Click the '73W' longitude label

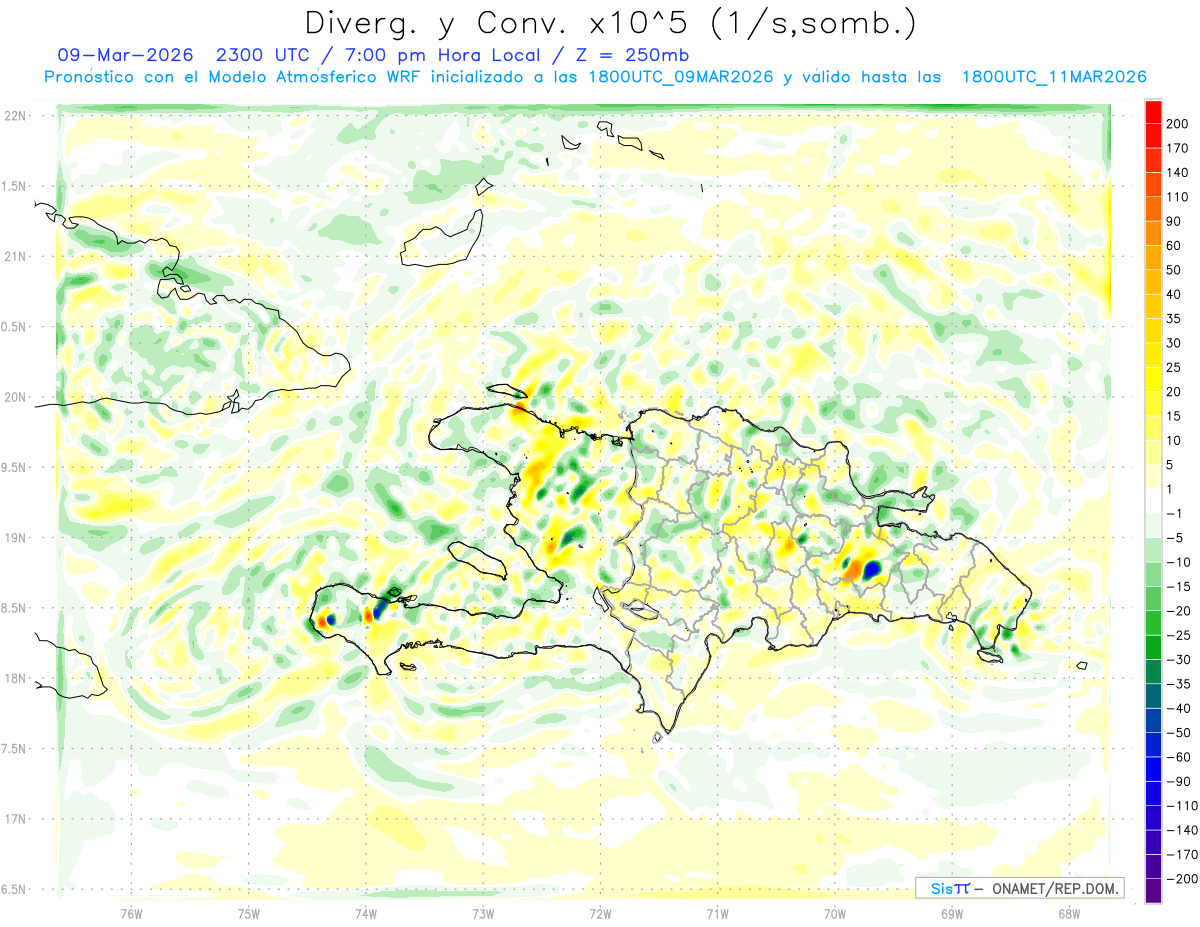point(483,912)
